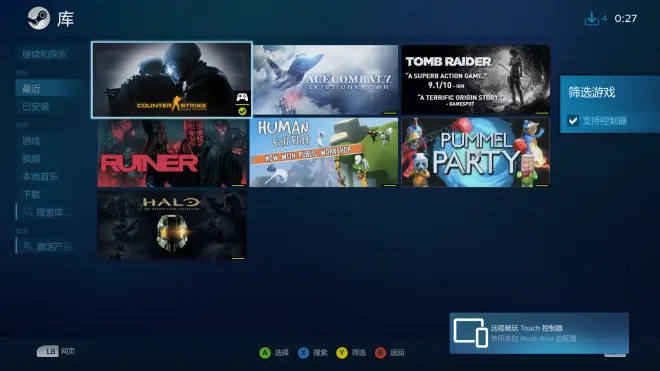
Task: Click the 库 title text
Action: tap(66, 19)
